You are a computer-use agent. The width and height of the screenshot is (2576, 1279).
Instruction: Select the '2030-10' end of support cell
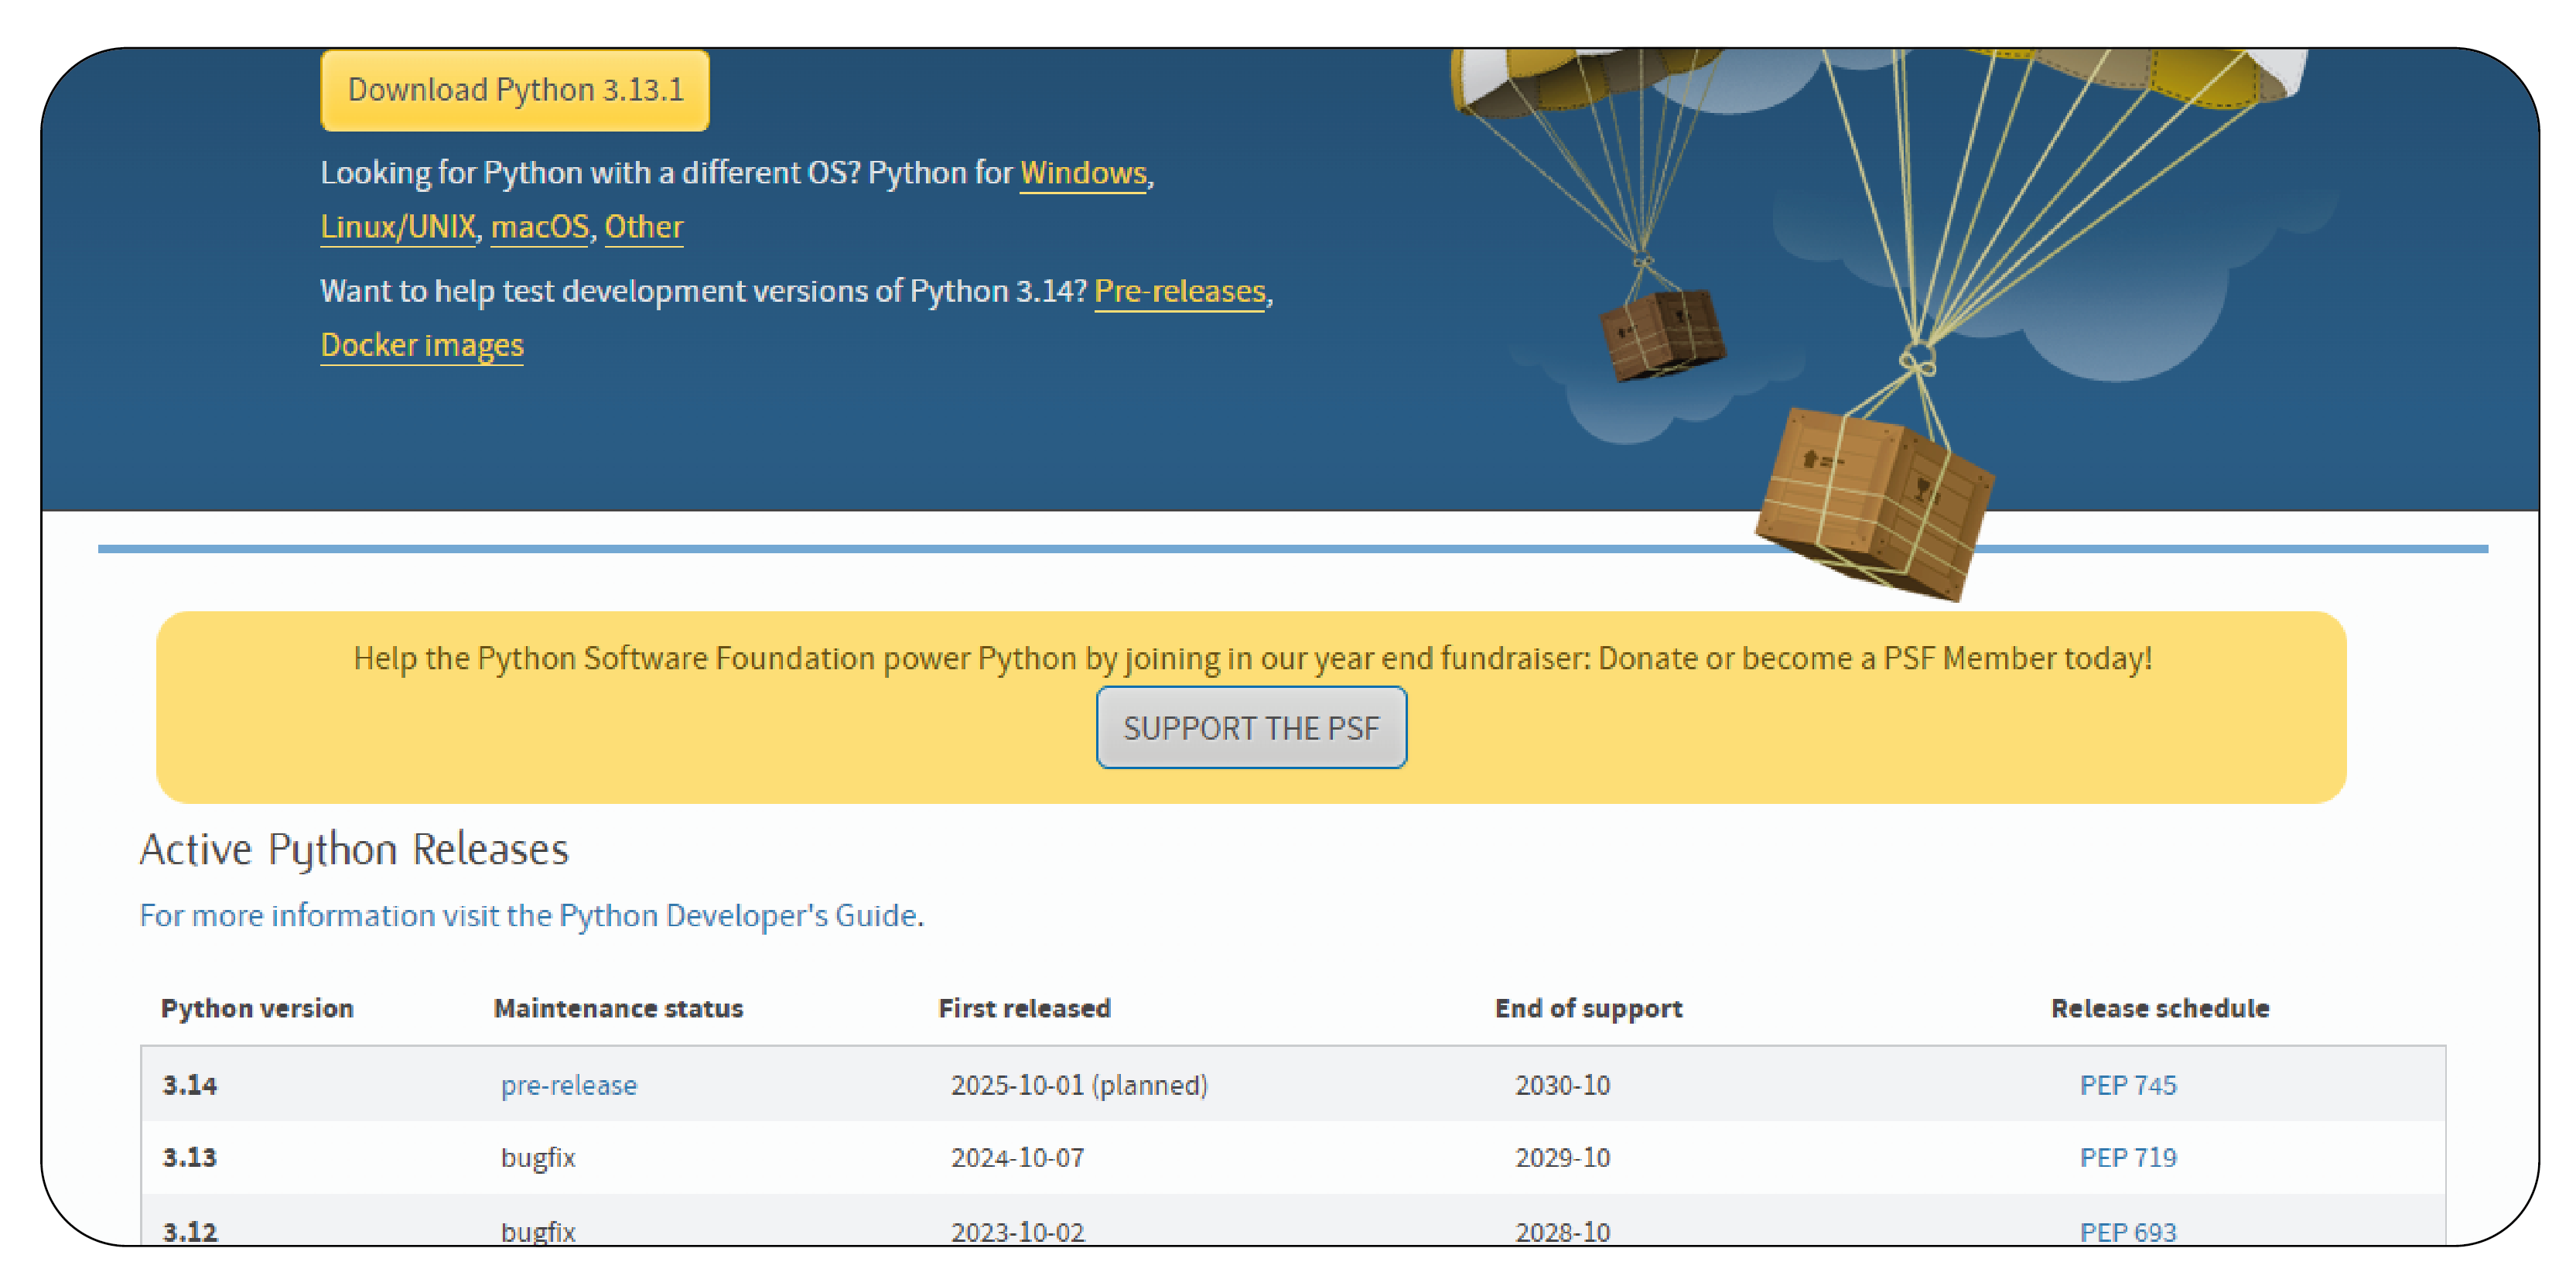click(x=1562, y=1085)
